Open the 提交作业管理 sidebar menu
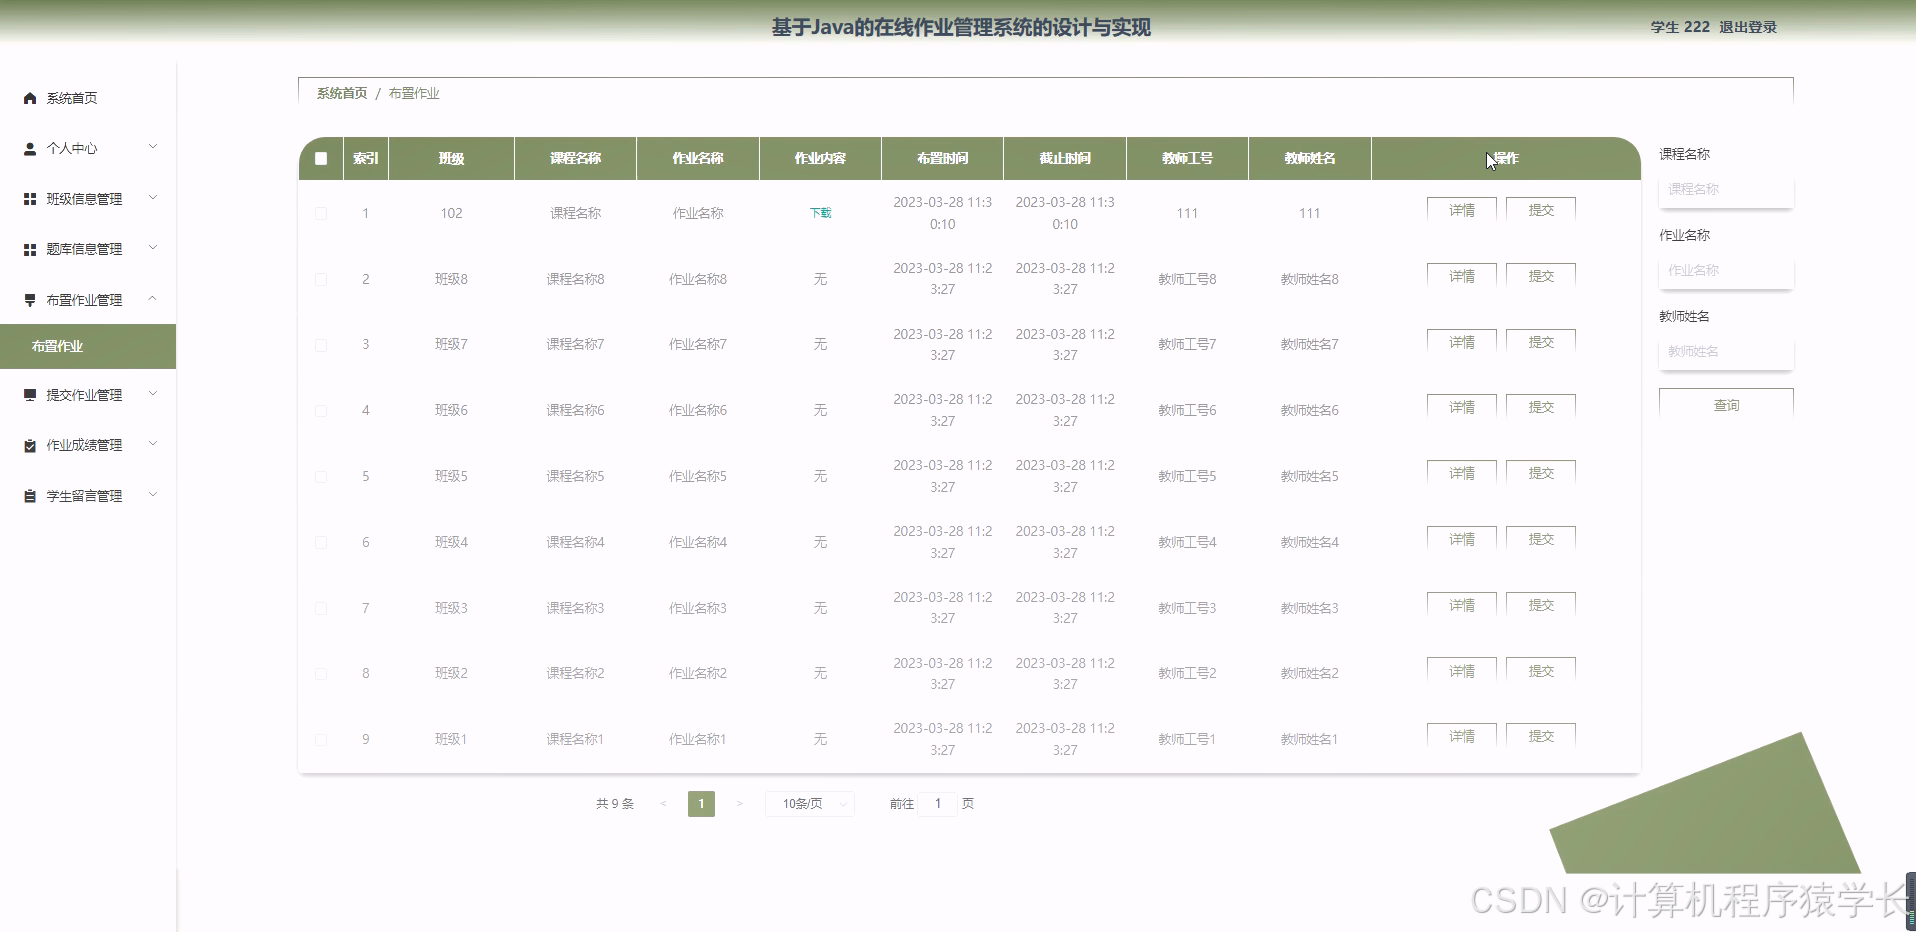1916x932 pixels. pyautogui.click(x=88, y=395)
